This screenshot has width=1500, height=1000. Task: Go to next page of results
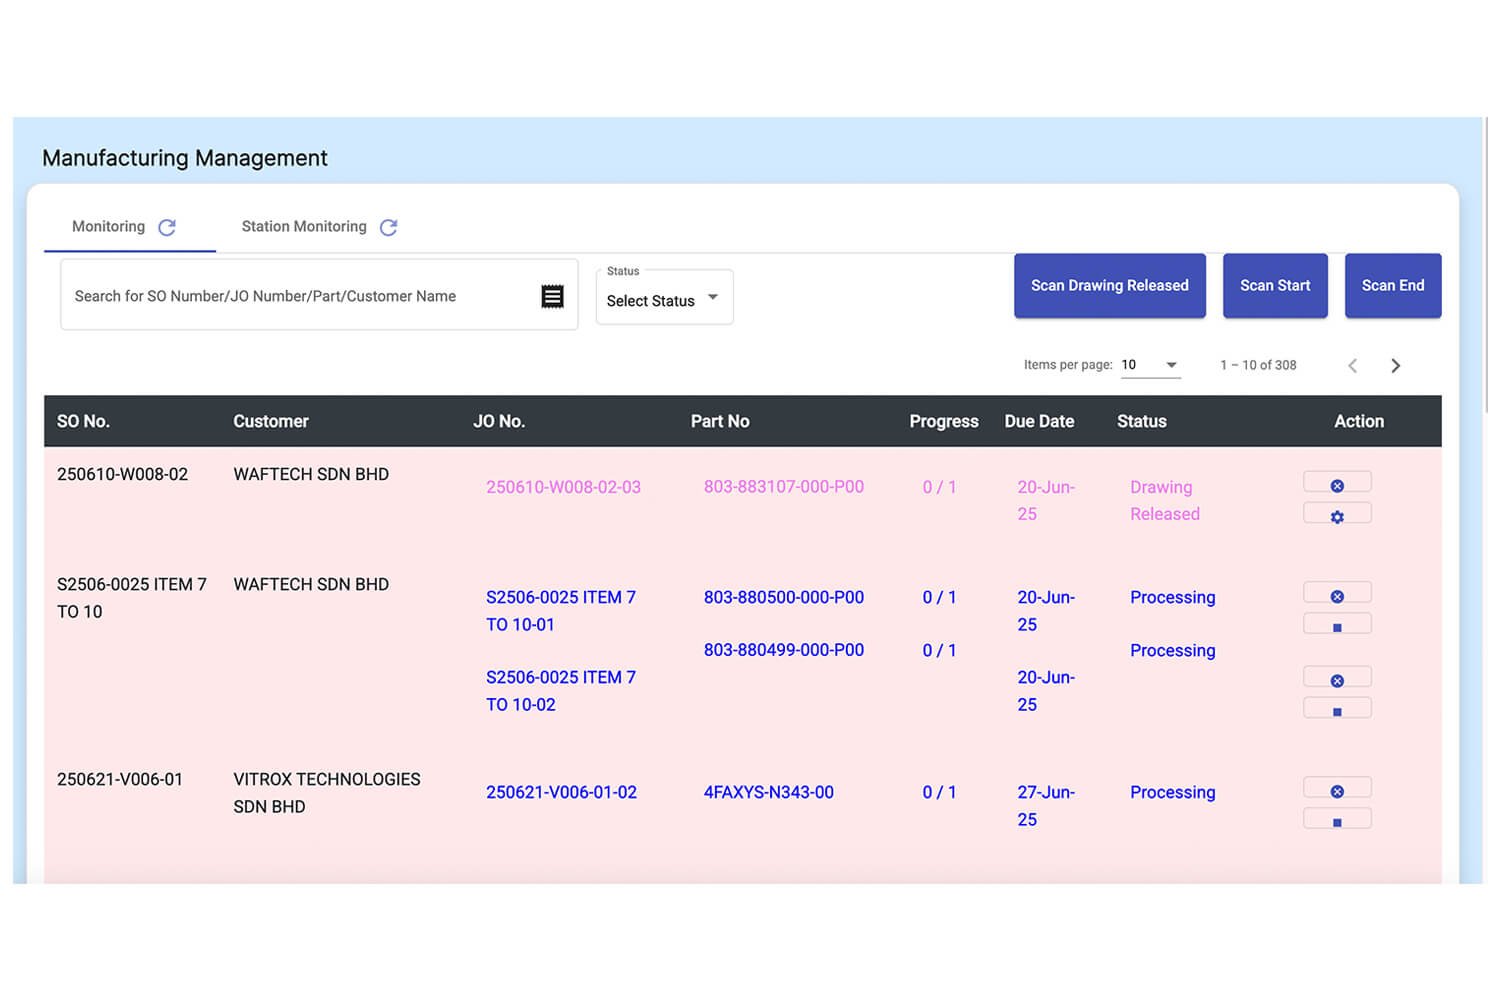point(1395,366)
